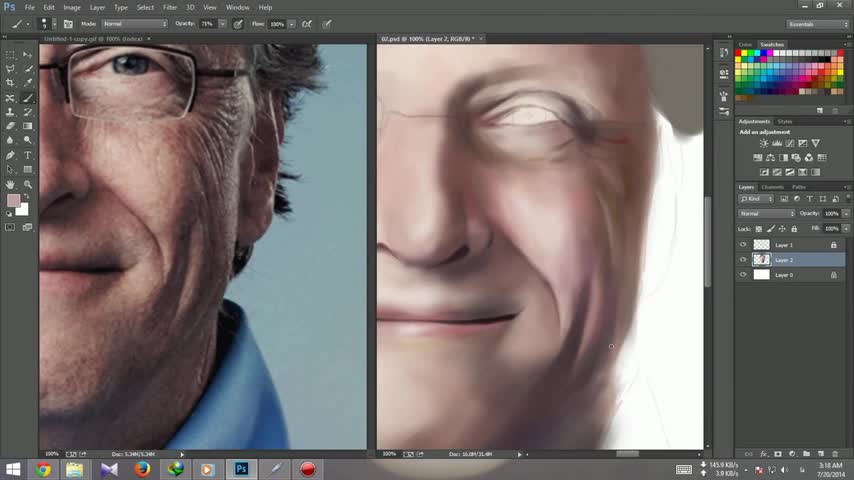Switch to the Channels tab

point(772,187)
